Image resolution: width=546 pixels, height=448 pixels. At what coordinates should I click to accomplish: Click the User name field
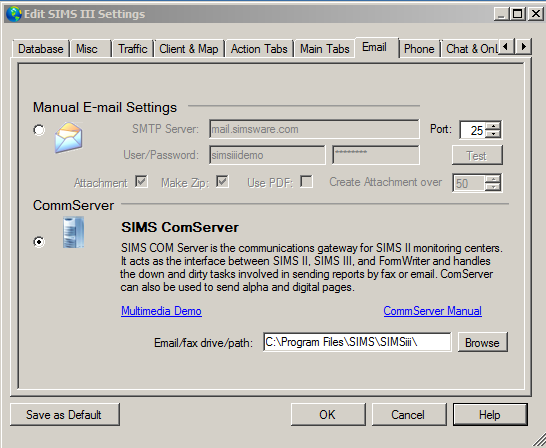(267, 155)
